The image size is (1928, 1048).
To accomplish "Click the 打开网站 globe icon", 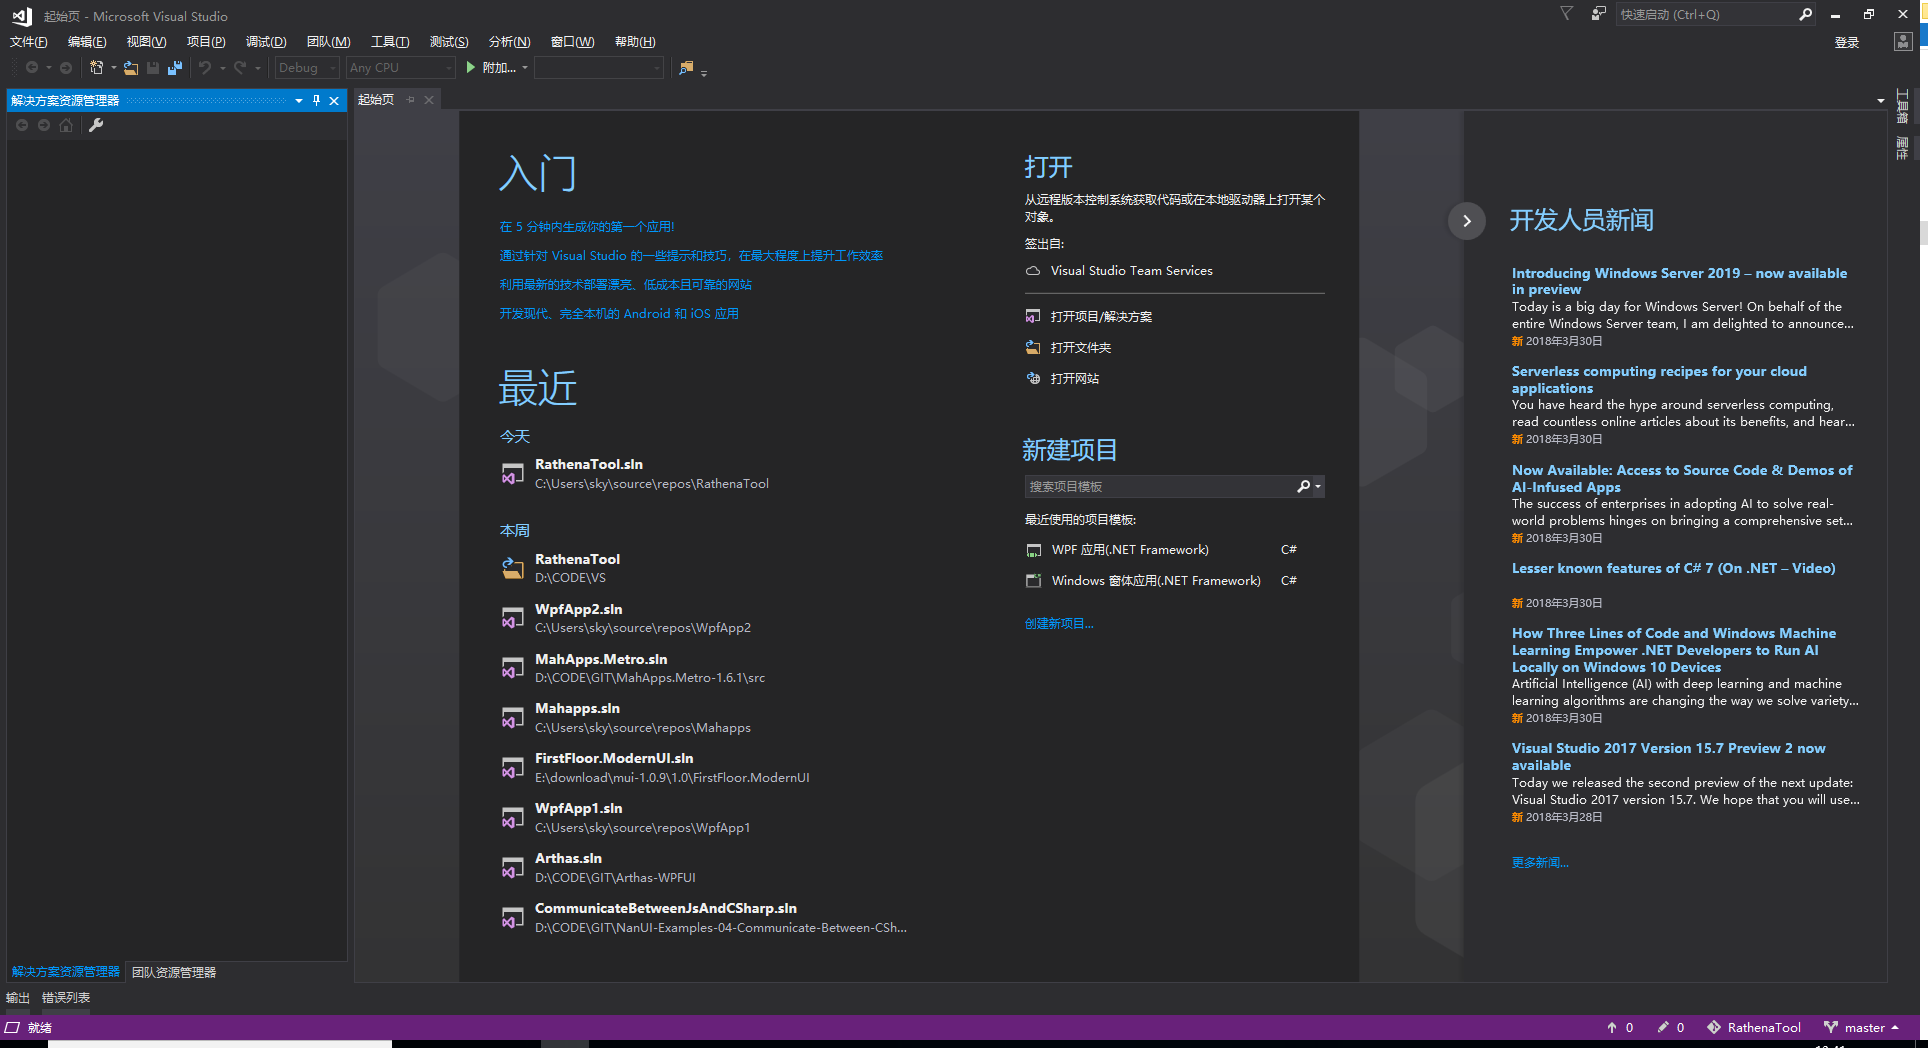I will tap(1033, 378).
